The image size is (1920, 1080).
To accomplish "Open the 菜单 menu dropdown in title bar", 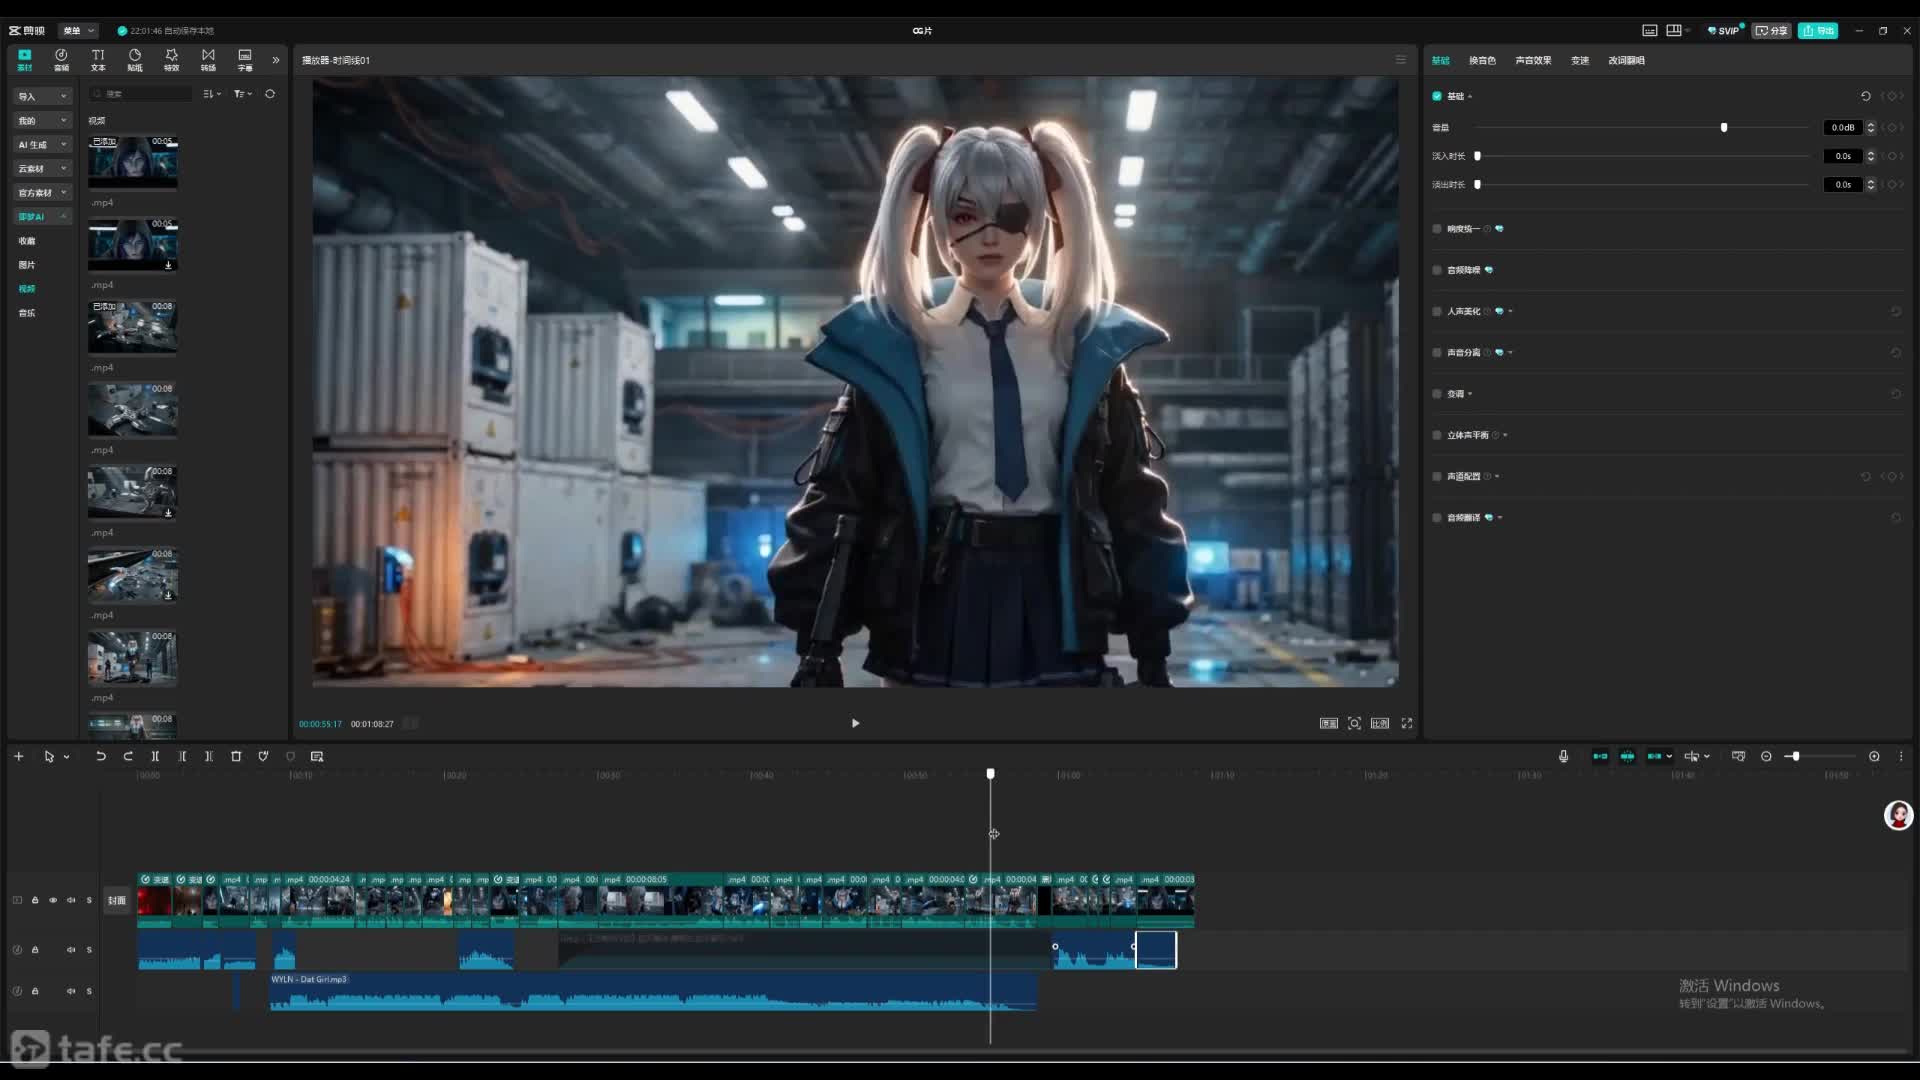I will (x=78, y=31).
